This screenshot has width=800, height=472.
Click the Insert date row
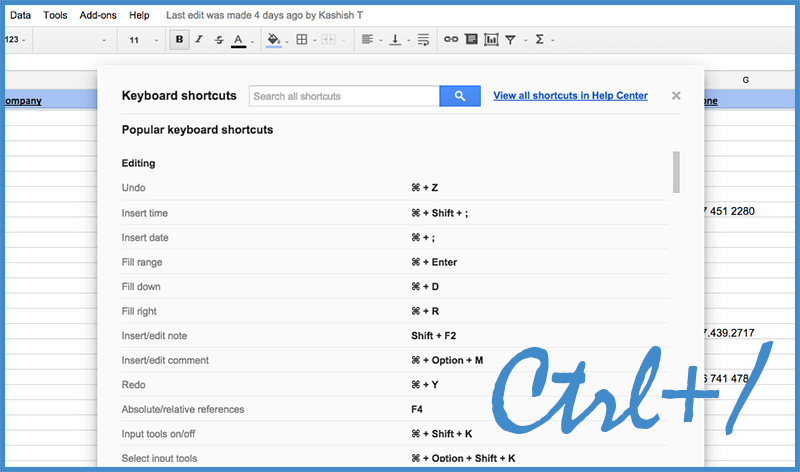[x=395, y=237]
